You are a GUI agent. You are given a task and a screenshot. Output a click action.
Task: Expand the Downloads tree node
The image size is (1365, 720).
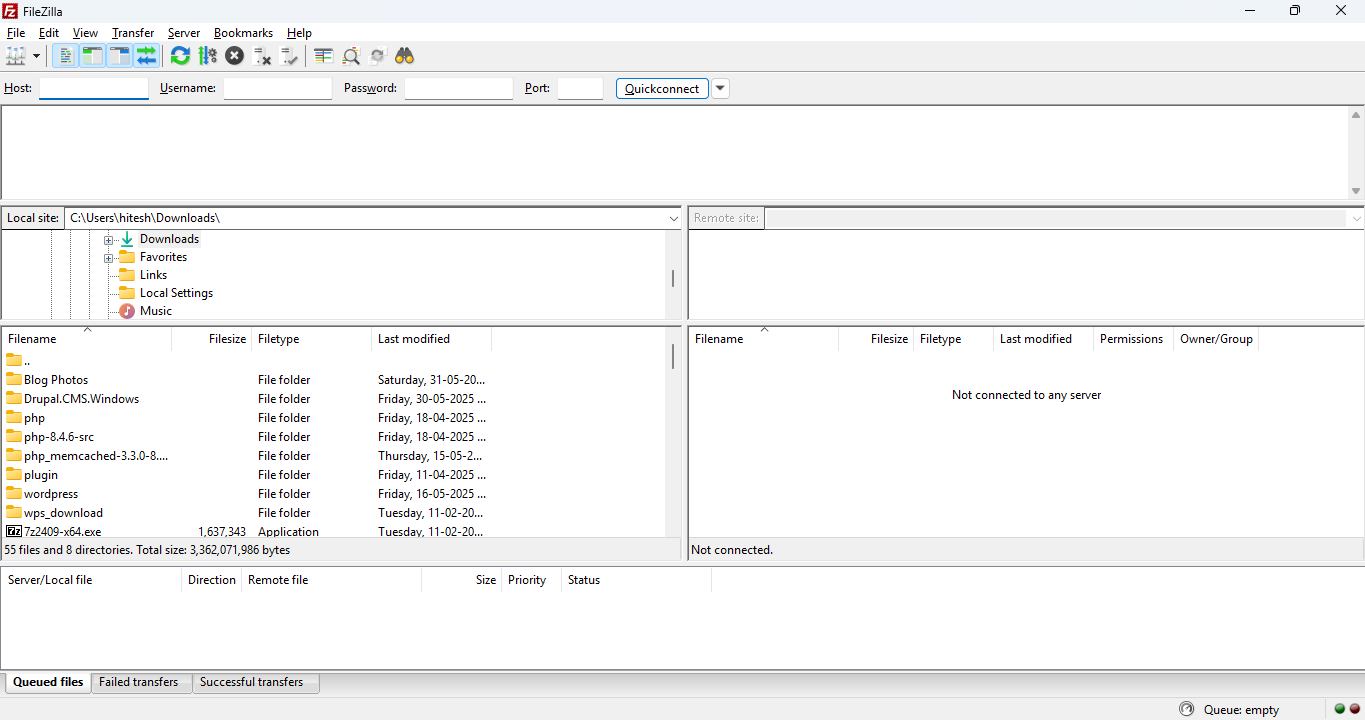tap(108, 240)
